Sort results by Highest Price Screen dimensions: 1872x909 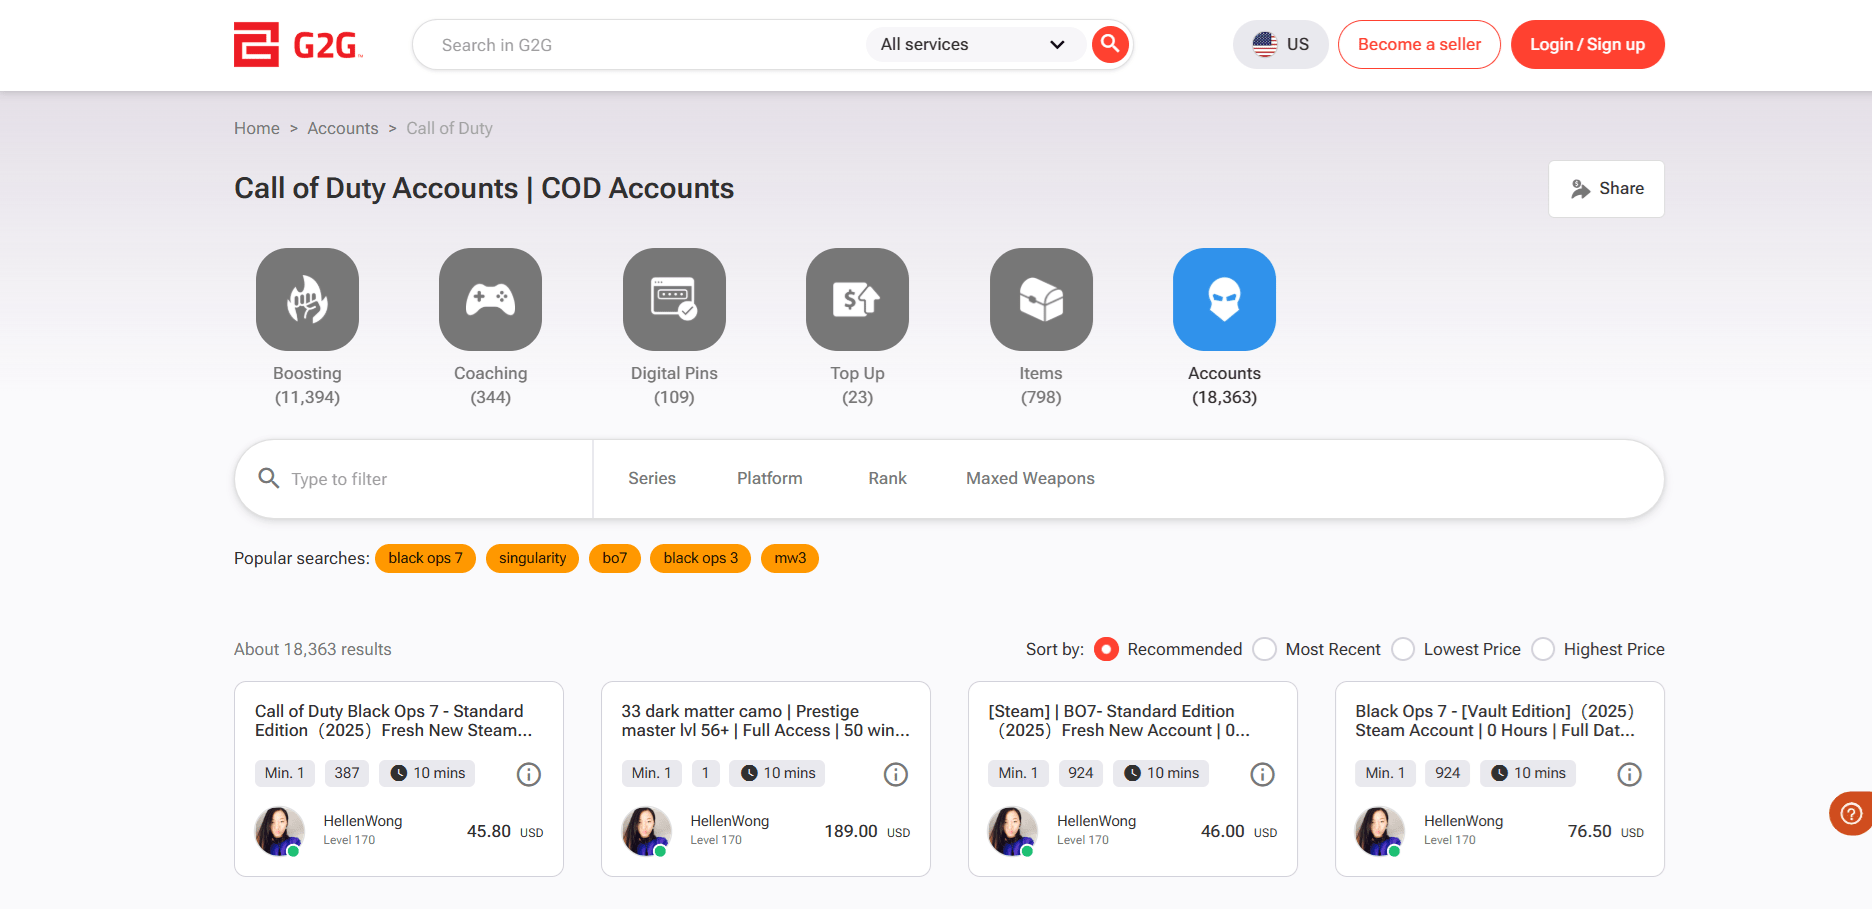point(1543,649)
